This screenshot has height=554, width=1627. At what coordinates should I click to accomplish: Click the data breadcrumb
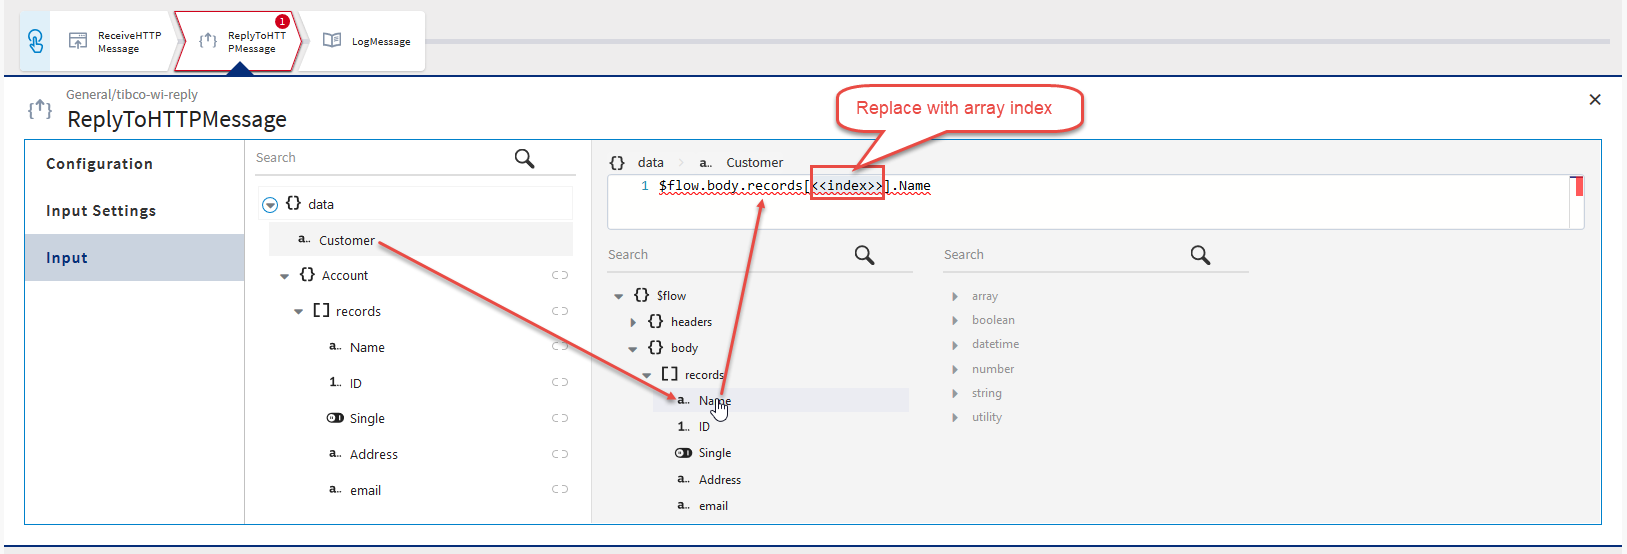click(x=651, y=163)
